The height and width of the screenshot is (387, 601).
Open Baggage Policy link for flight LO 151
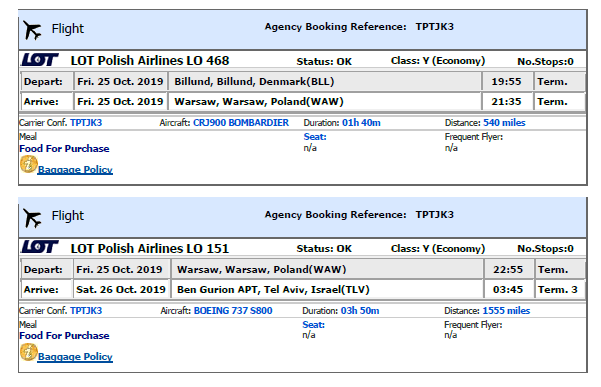[x=75, y=356]
